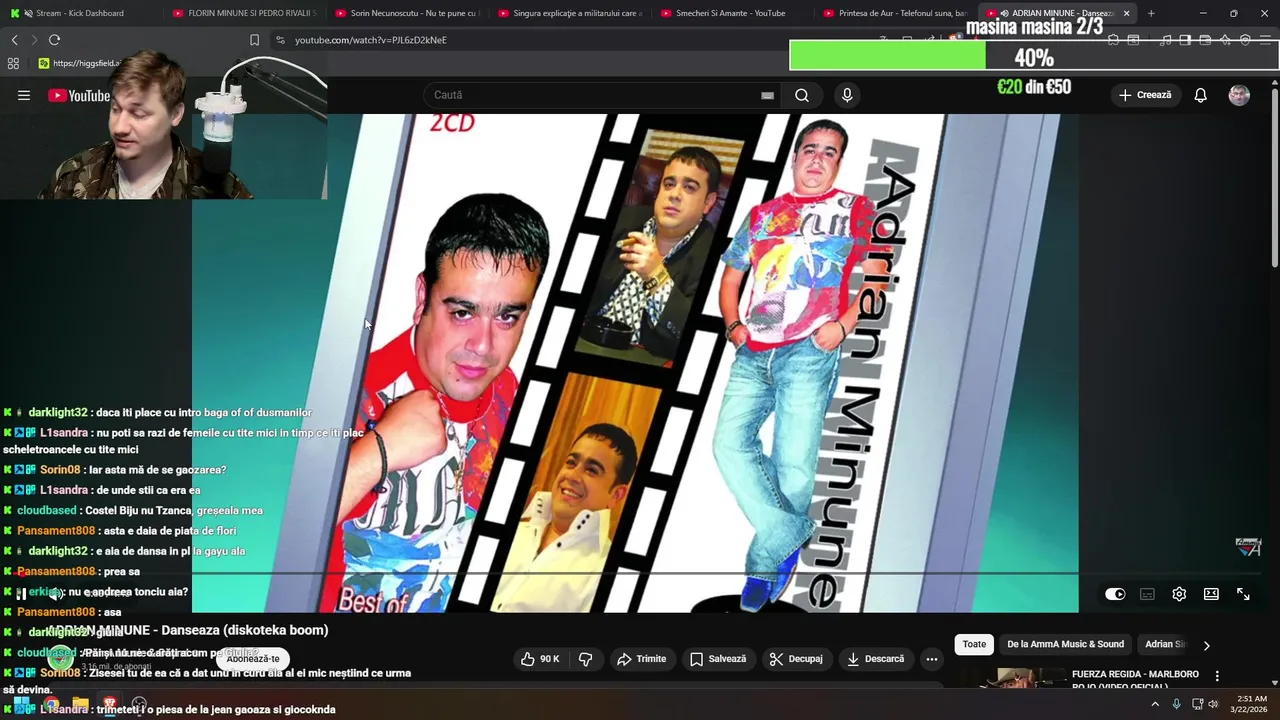Open more actions ellipsis beside Descarcă

[931, 659]
